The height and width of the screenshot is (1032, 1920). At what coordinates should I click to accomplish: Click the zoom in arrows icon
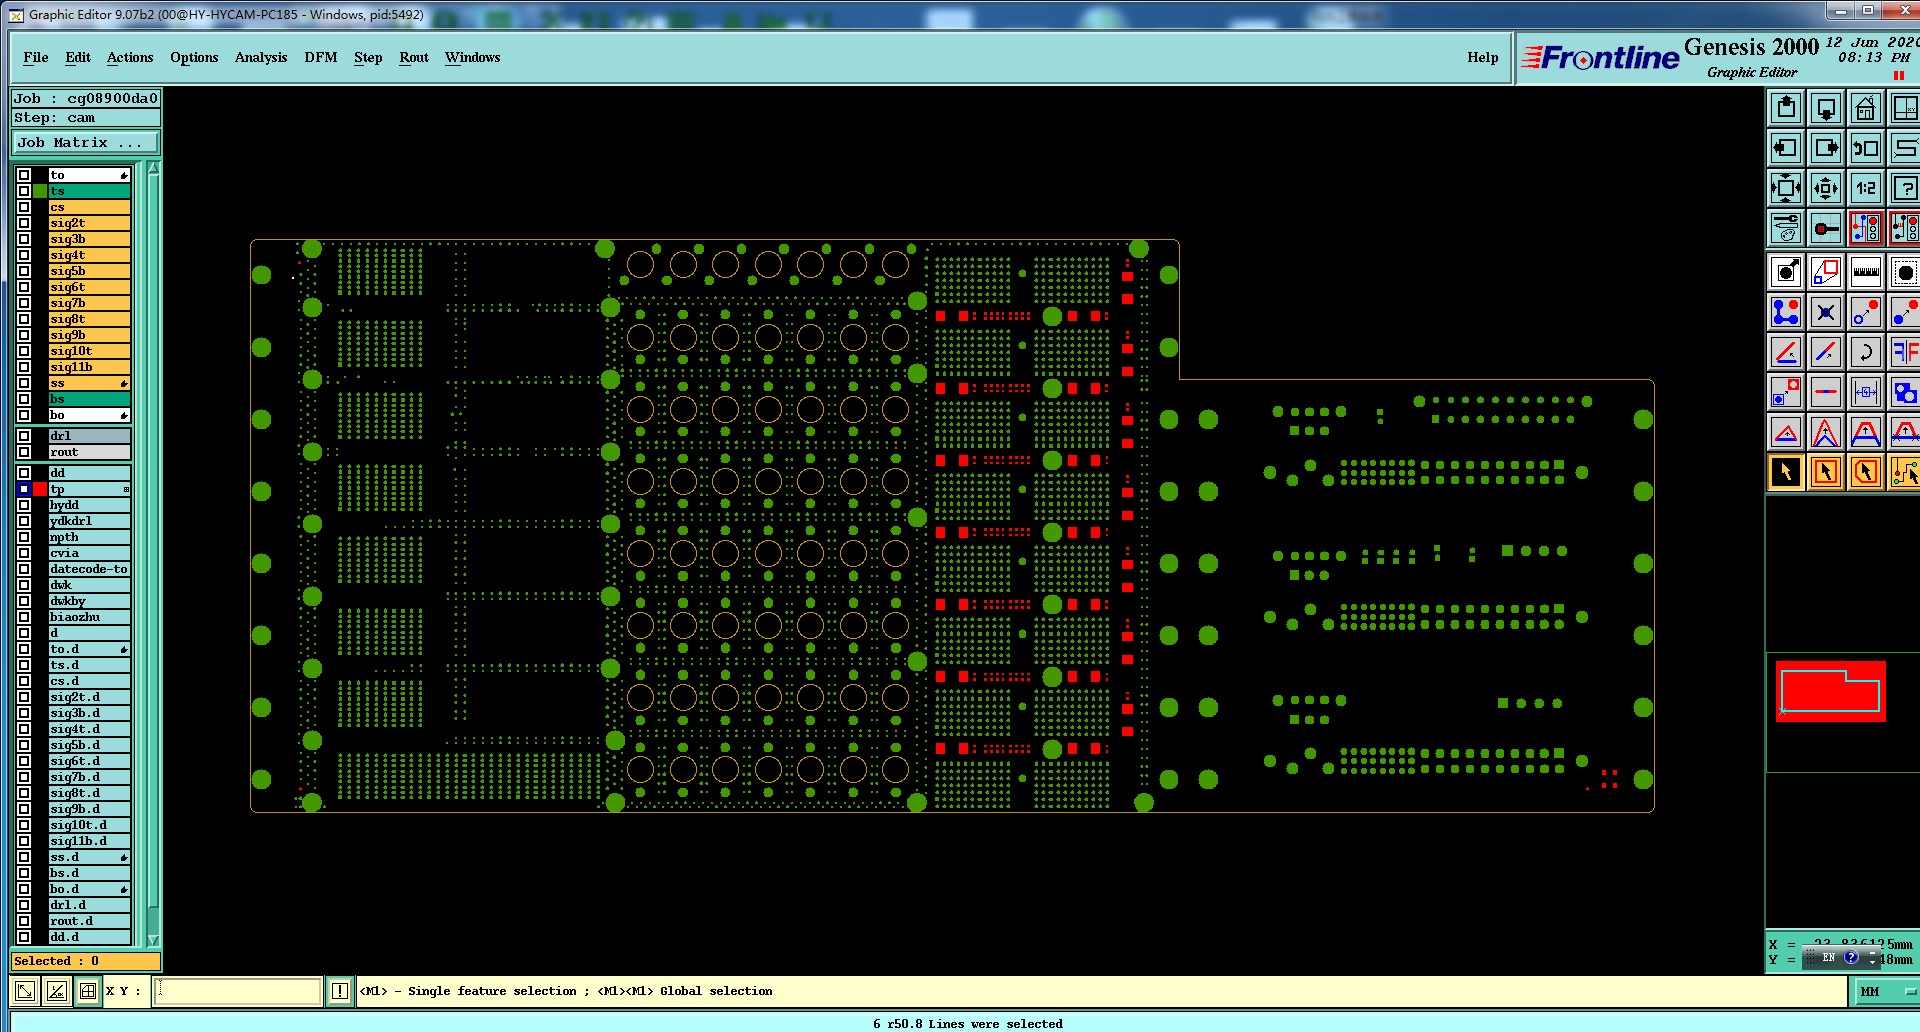[1786, 188]
